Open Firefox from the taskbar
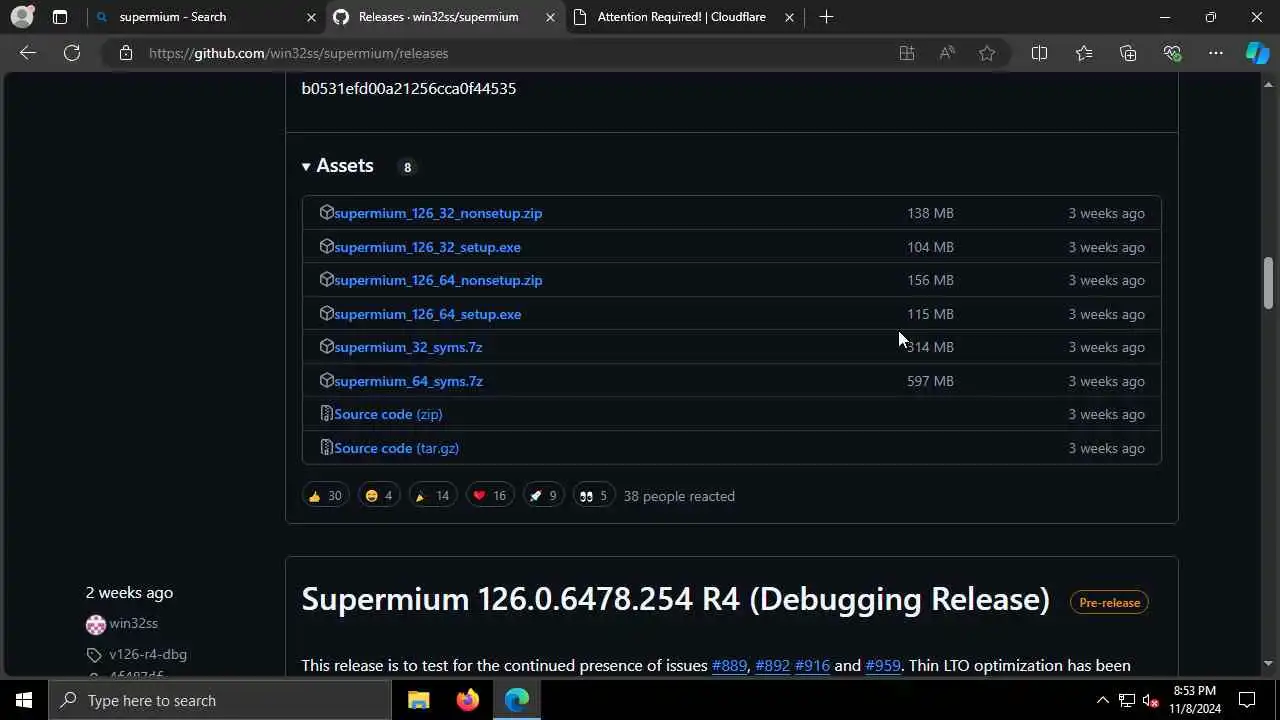Viewport: 1280px width, 720px height. 467,700
